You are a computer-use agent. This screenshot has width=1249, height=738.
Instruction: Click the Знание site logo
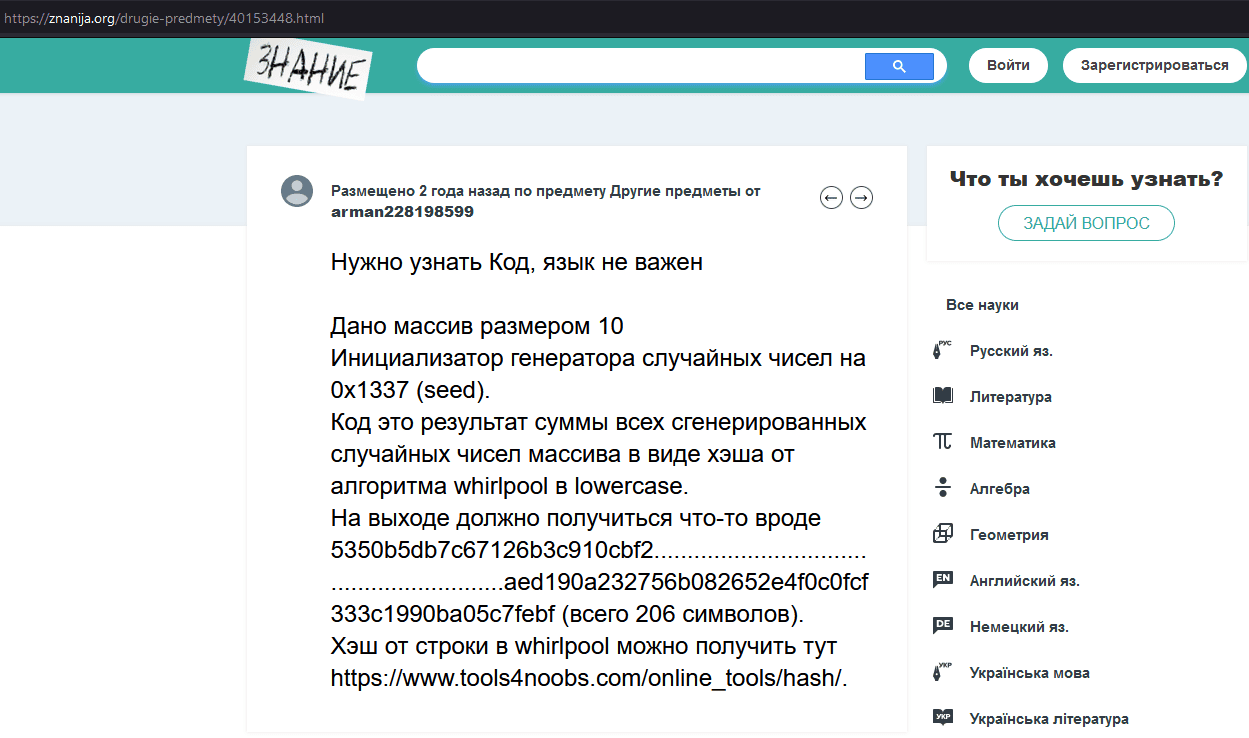[308, 68]
